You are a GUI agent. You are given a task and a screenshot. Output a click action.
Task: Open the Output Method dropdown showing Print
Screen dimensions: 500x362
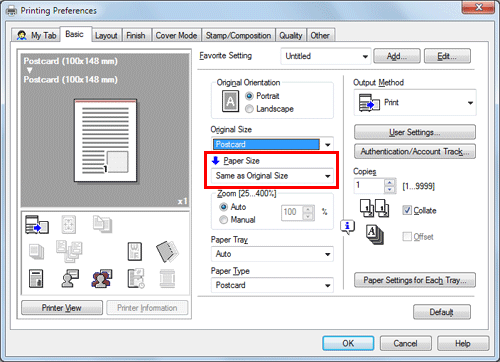[415, 103]
